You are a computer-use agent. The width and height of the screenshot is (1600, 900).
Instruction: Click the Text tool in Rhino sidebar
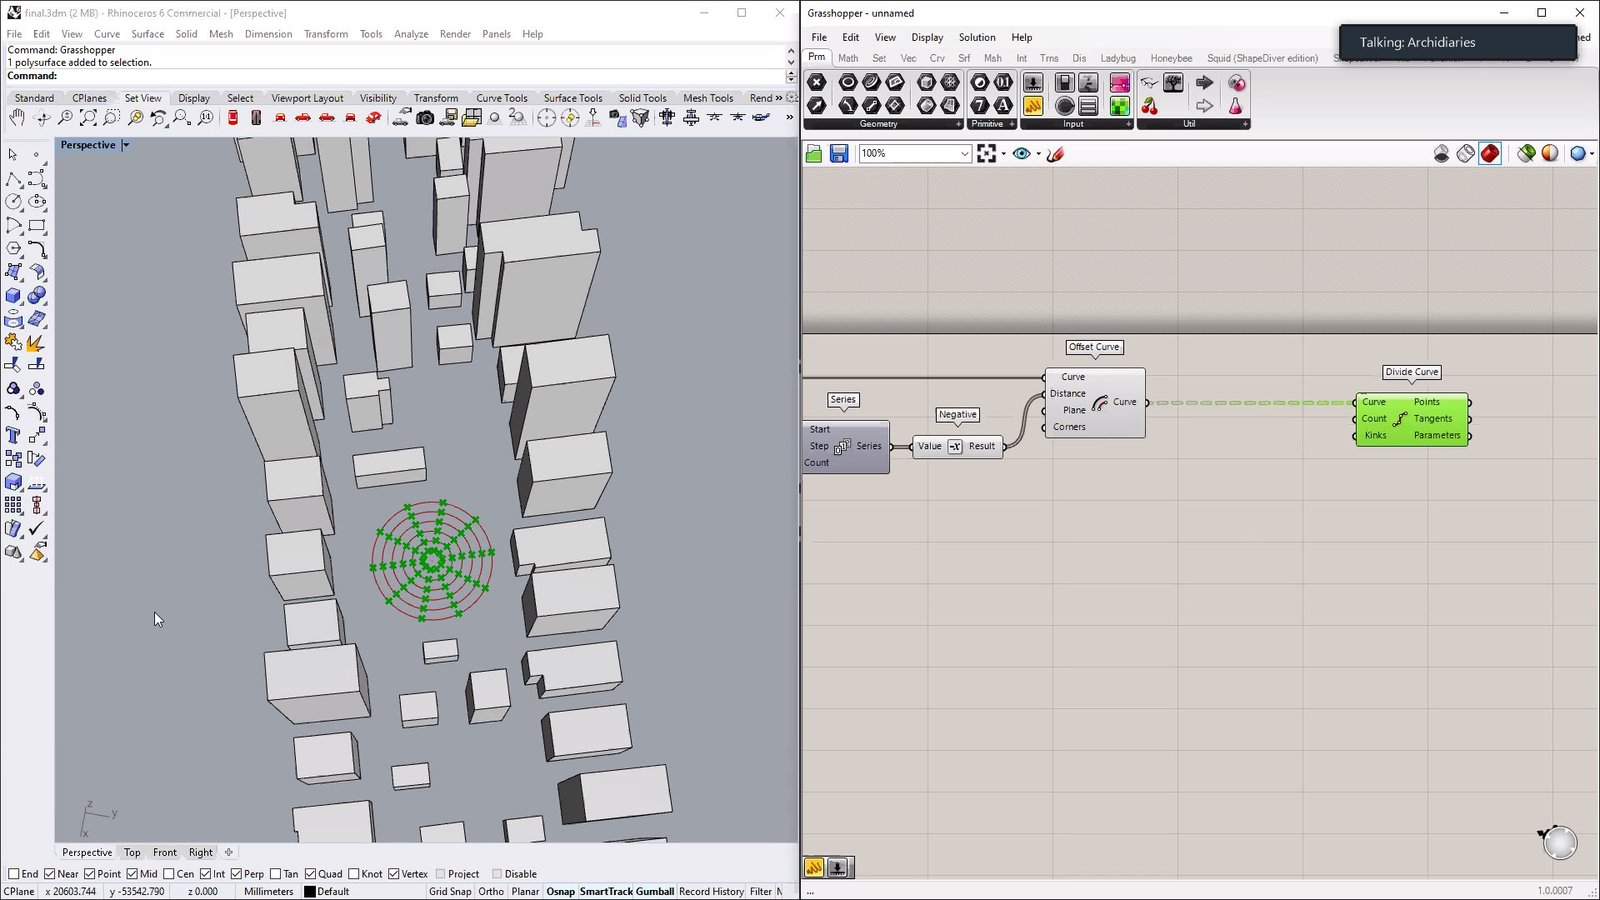click(x=14, y=435)
